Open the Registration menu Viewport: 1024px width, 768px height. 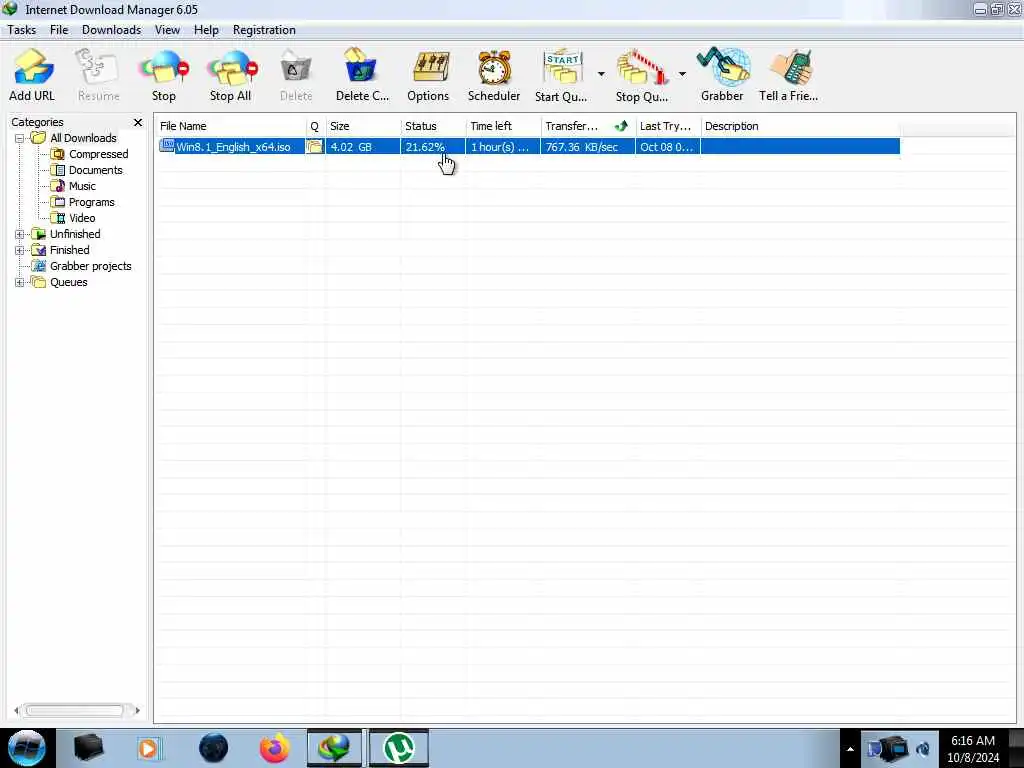(x=264, y=30)
